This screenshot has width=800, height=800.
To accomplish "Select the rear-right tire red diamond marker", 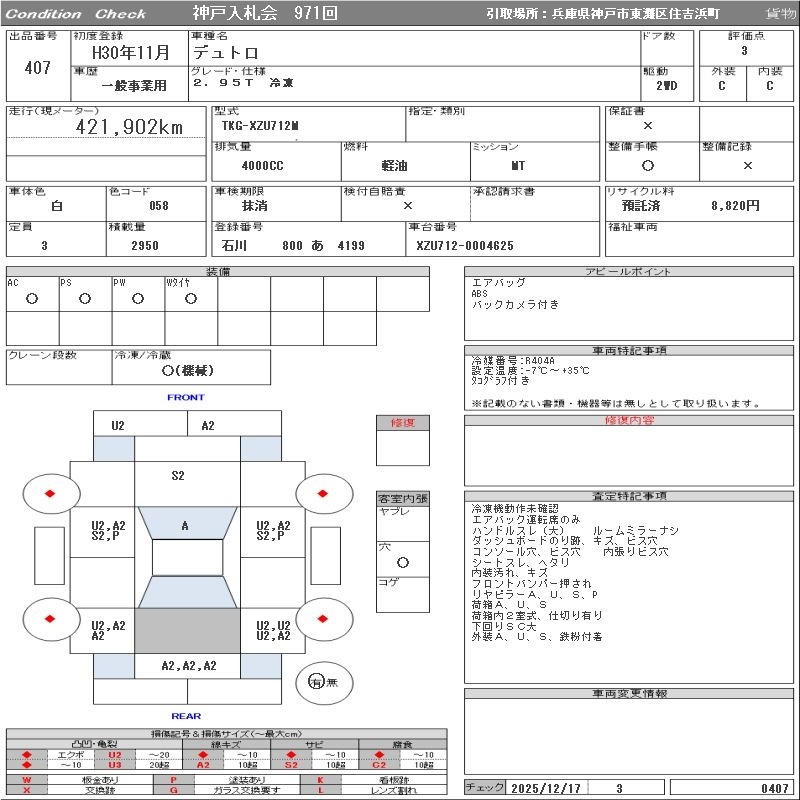I will click(323, 619).
